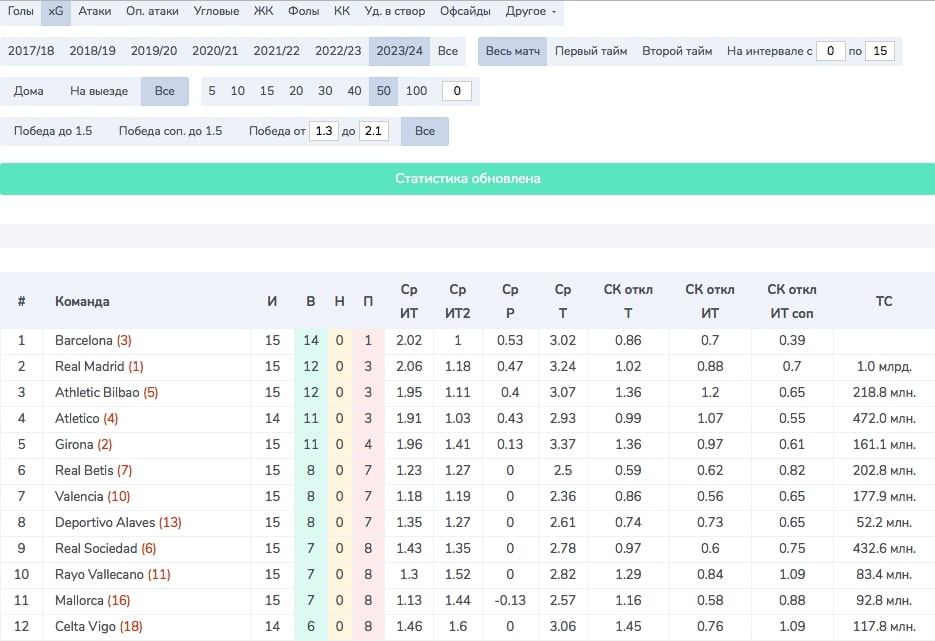
Task: Set last 30 matches filter
Action: tap(325, 91)
